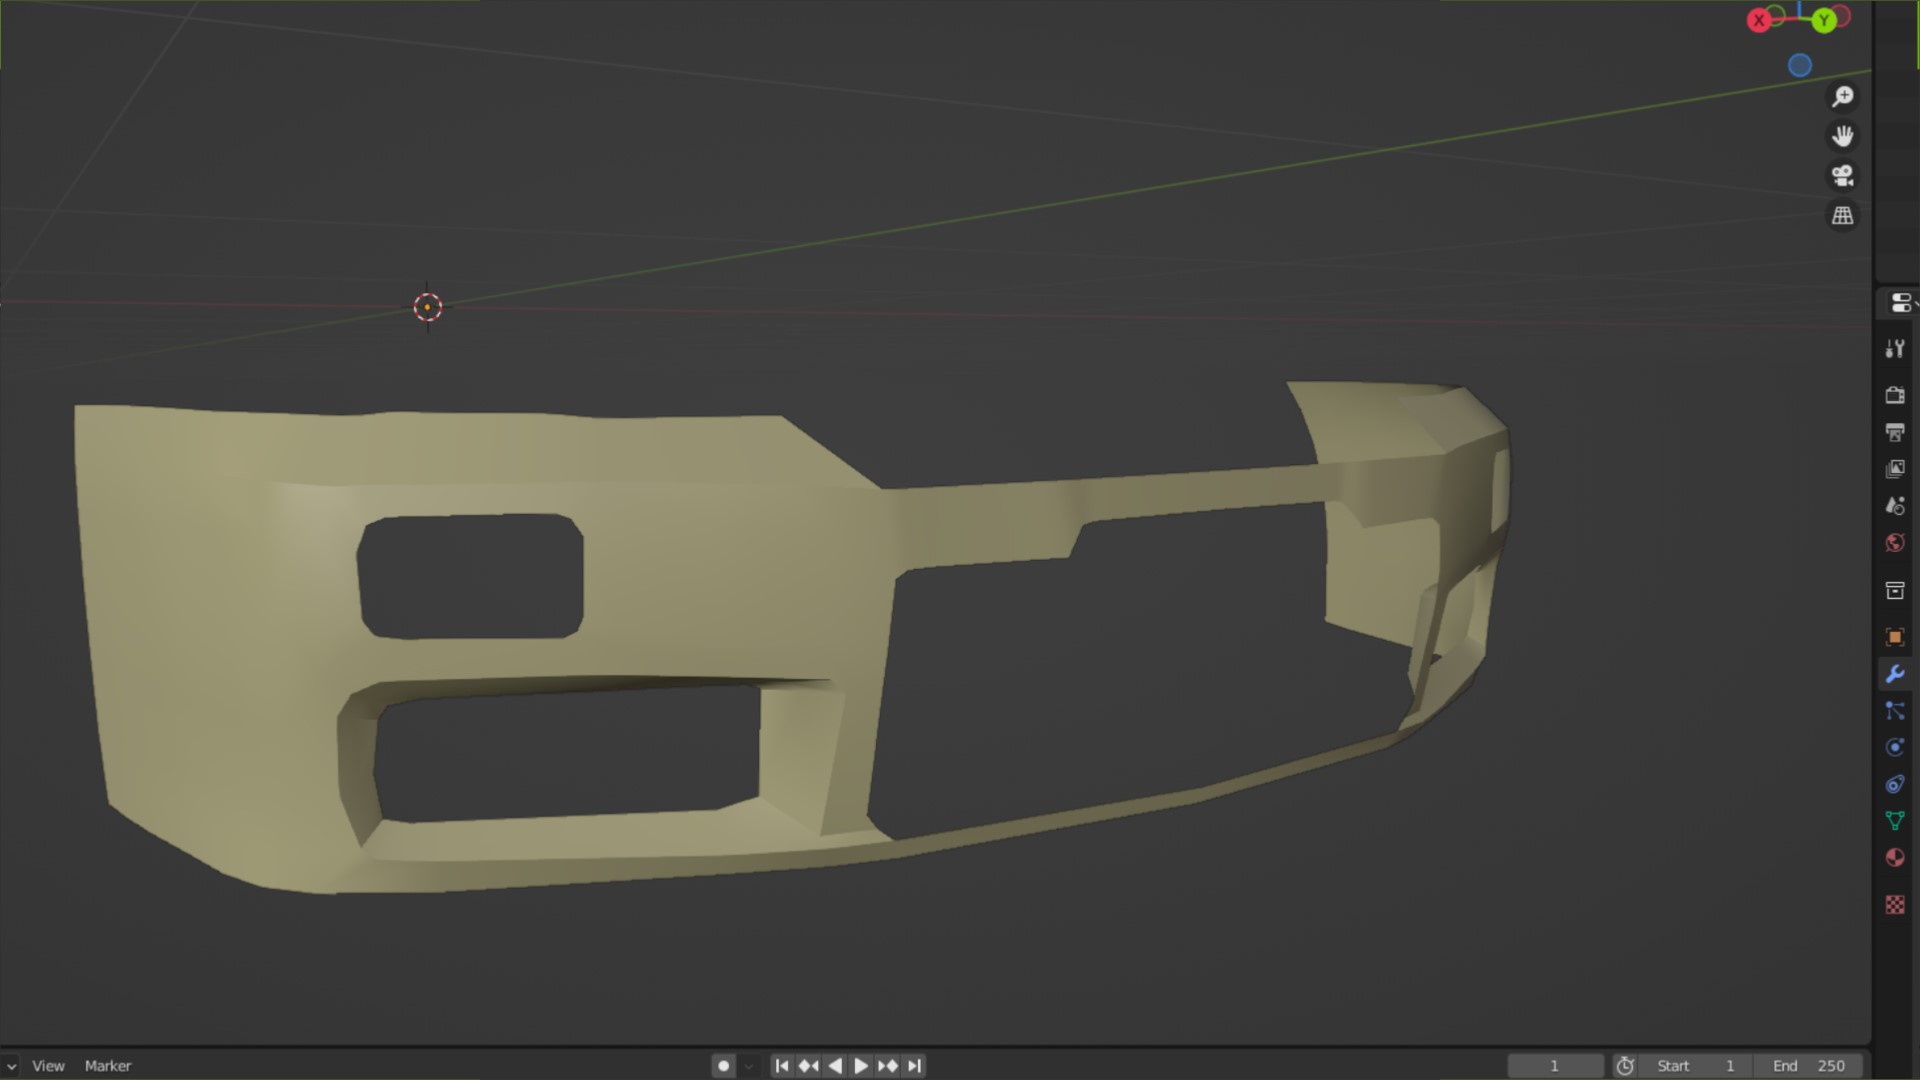1920x1080 pixels.
Task: Open the timeline Marker menu
Action: coord(108,1066)
